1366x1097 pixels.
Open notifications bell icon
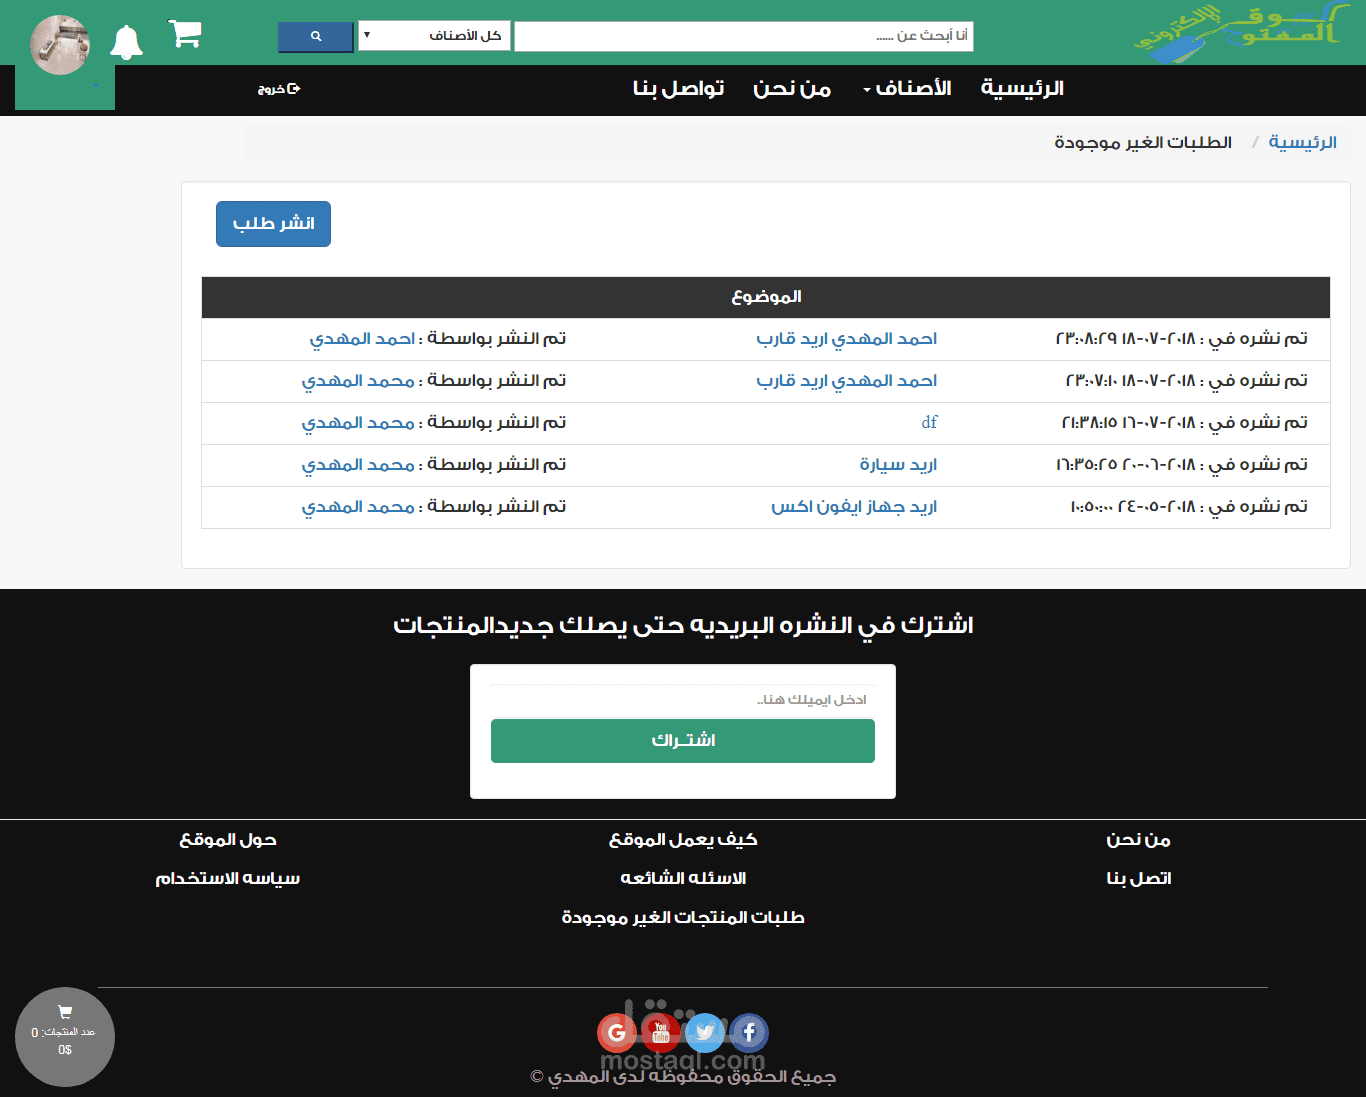tap(126, 43)
